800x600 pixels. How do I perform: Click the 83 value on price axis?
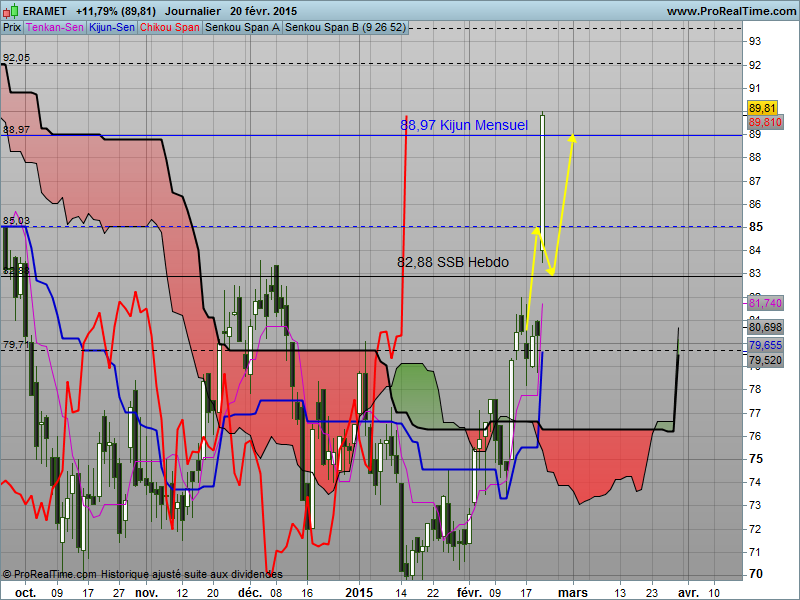755,273
